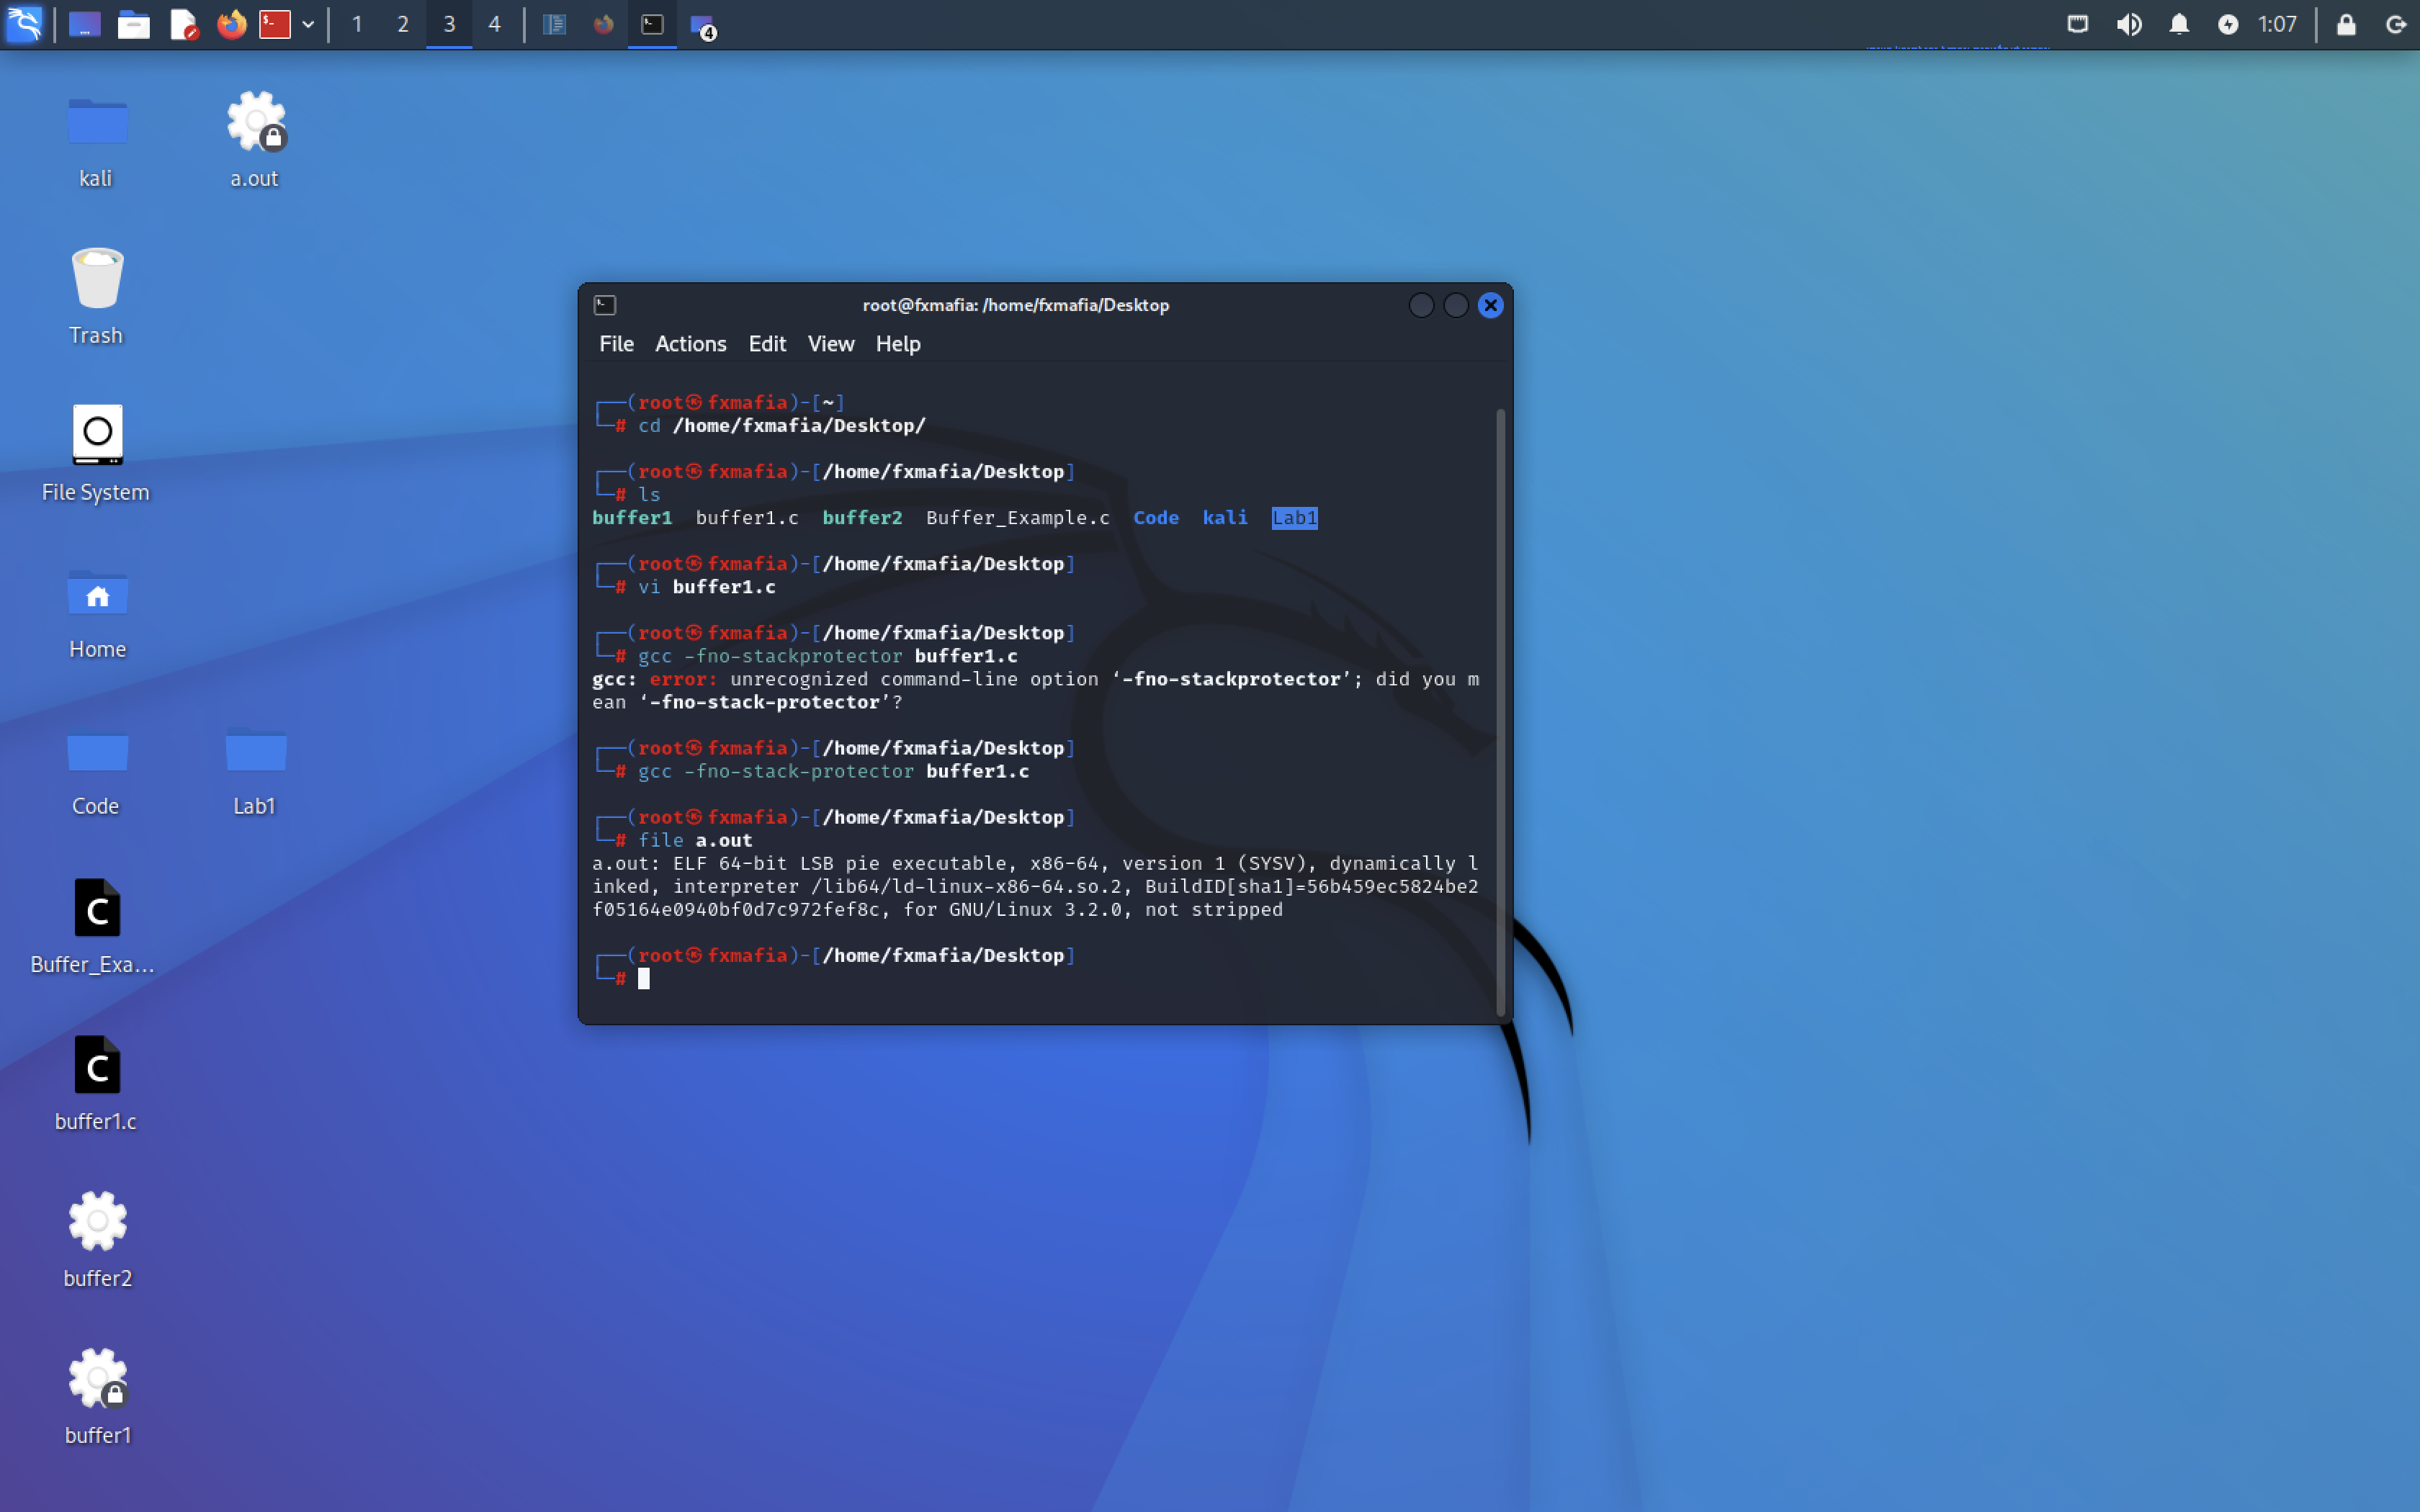Select the Home folder desktop icon
2420x1512 pixels.
tap(97, 612)
